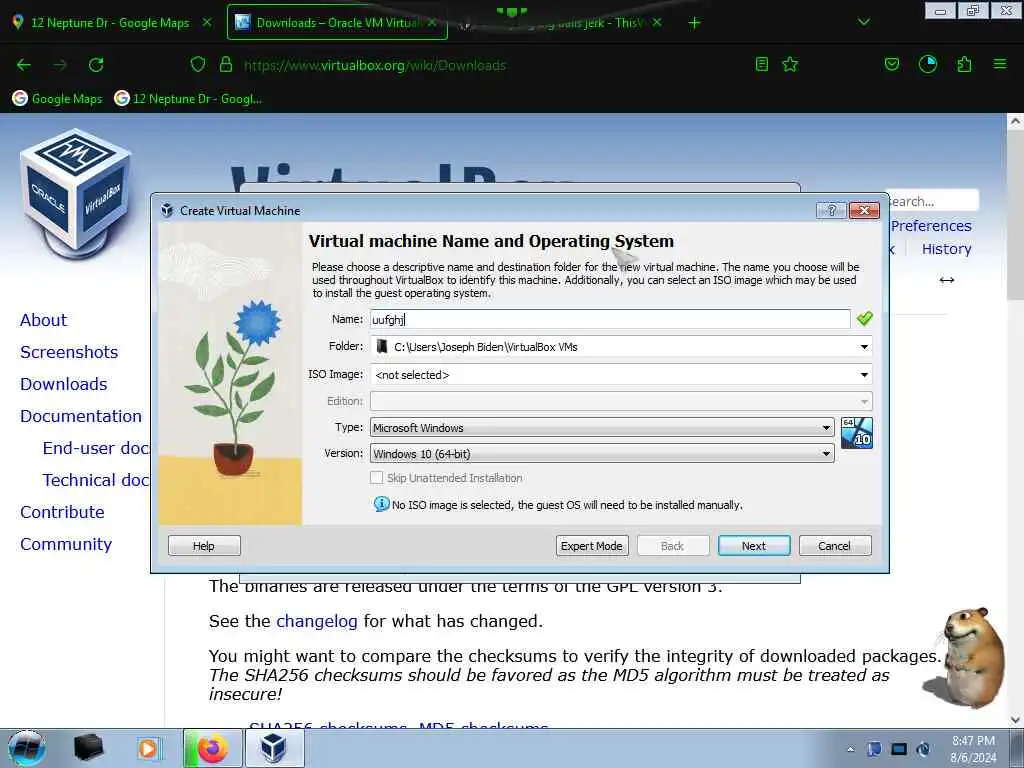Close the 12 Neptune Dr Google Maps tab
The height and width of the screenshot is (768, 1024).
(x=206, y=22)
